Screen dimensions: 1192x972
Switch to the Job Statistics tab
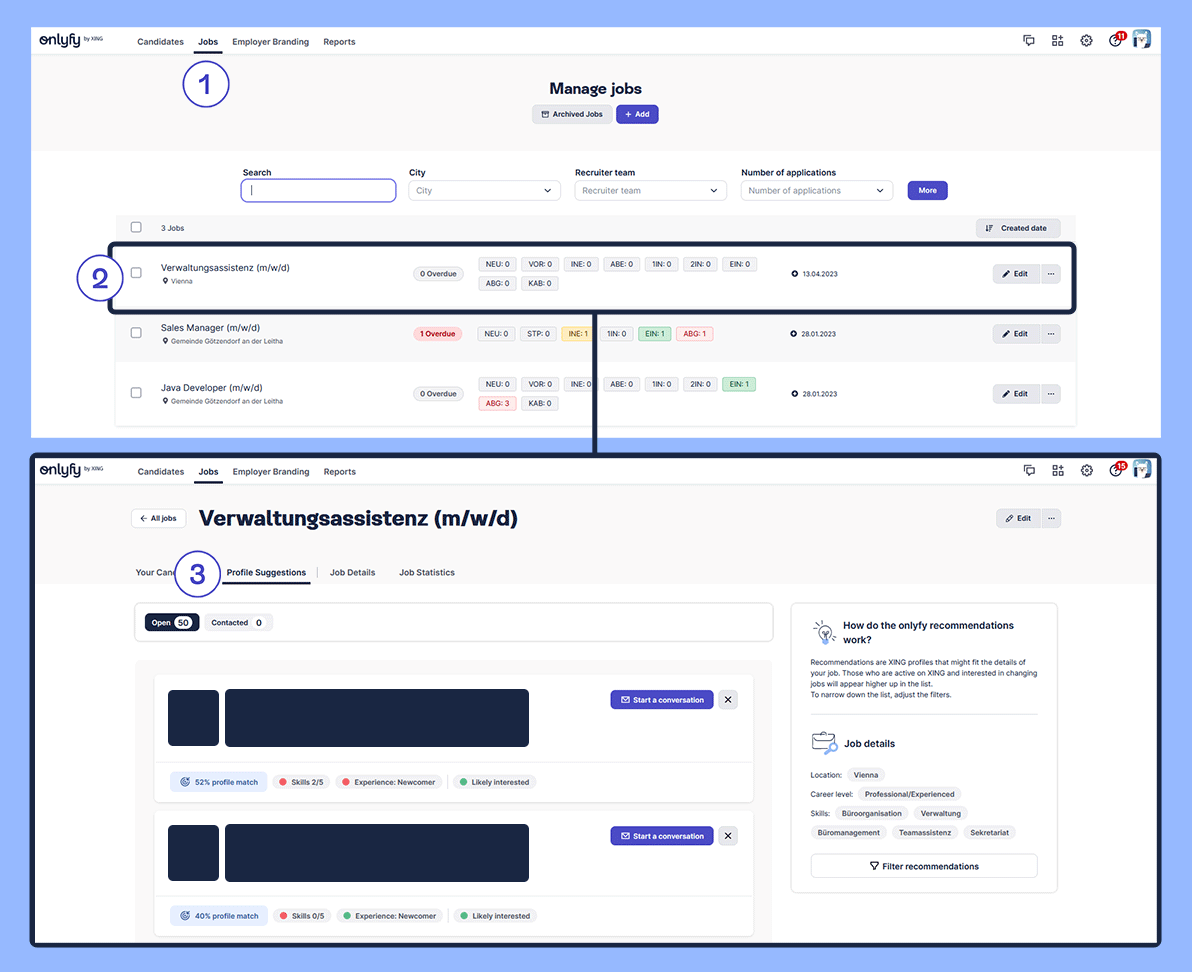coord(426,572)
